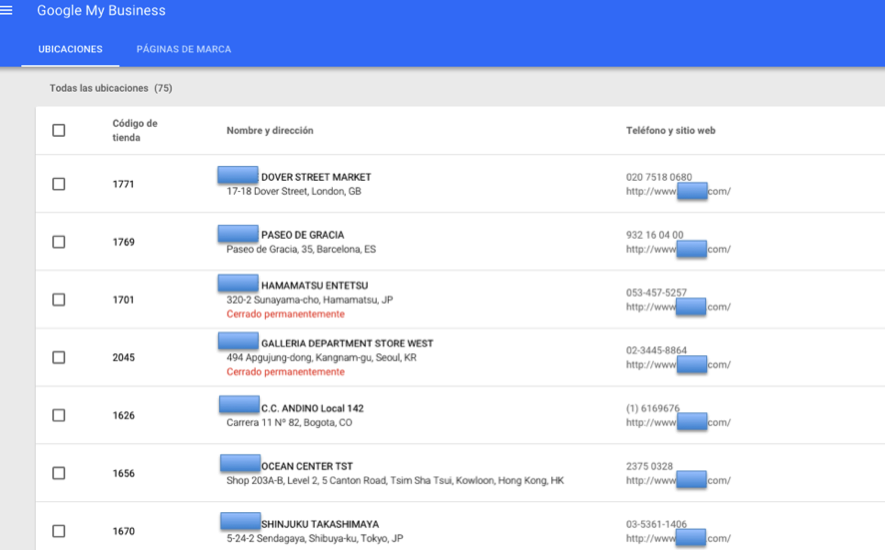This screenshot has width=886, height=551.
Task: Select the C.C. Andino Local 142 location
Action: pyautogui.click(x=312, y=408)
